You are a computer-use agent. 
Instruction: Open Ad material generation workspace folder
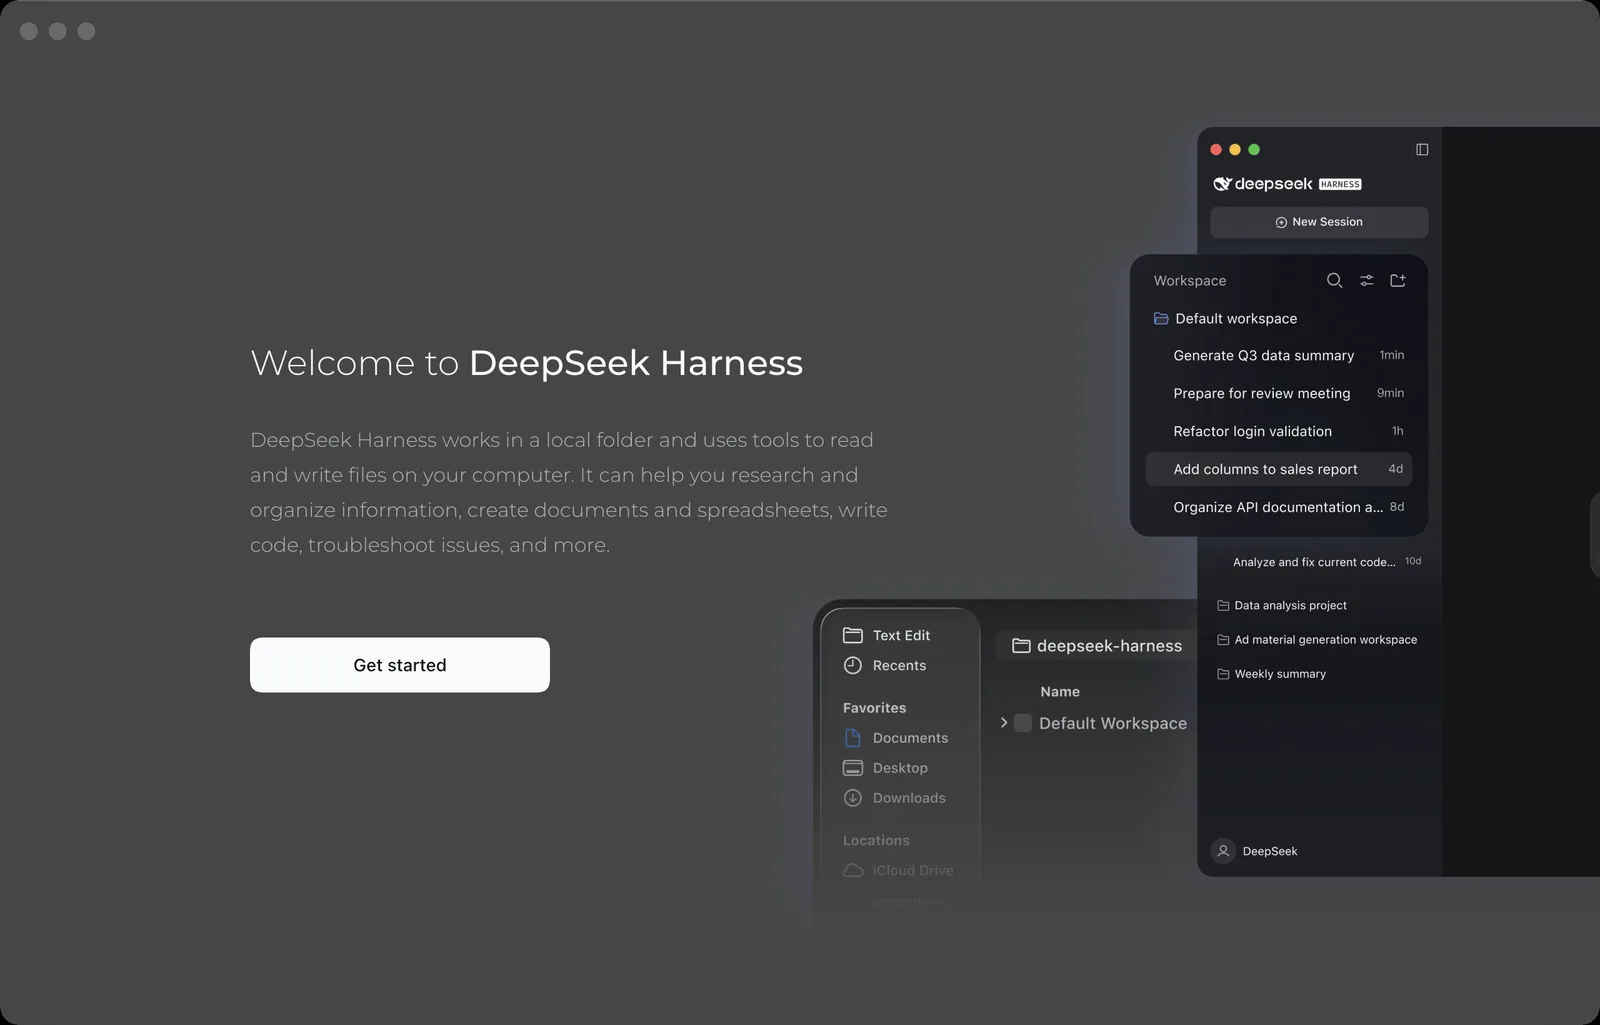[x=1317, y=640]
